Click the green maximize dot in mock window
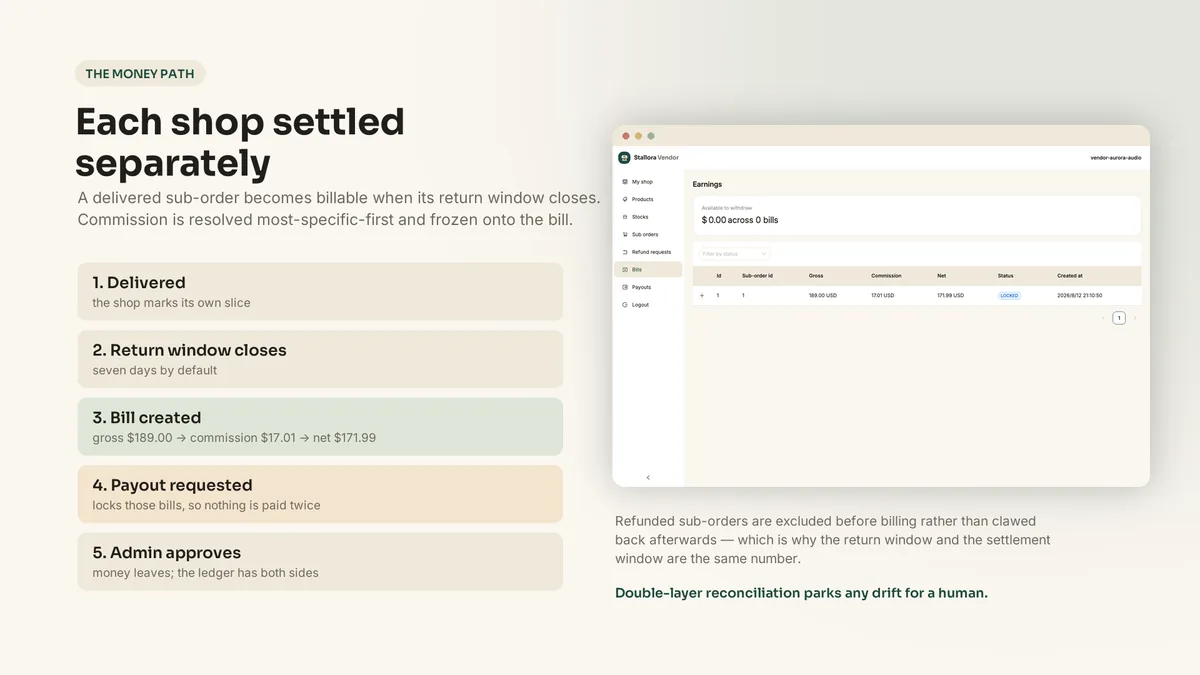Image resolution: width=1200 pixels, height=675 pixels. pyautogui.click(x=651, y=136)
